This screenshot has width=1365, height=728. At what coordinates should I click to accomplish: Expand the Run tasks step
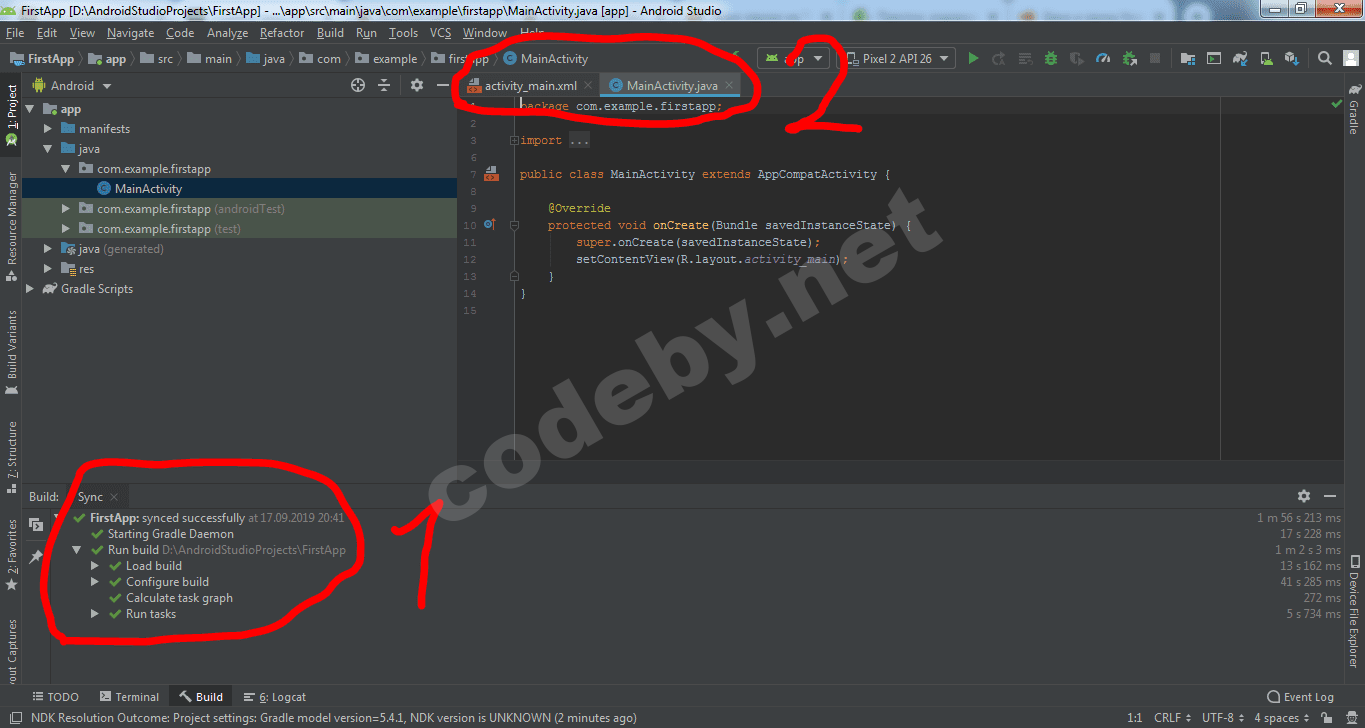[95, 614]
